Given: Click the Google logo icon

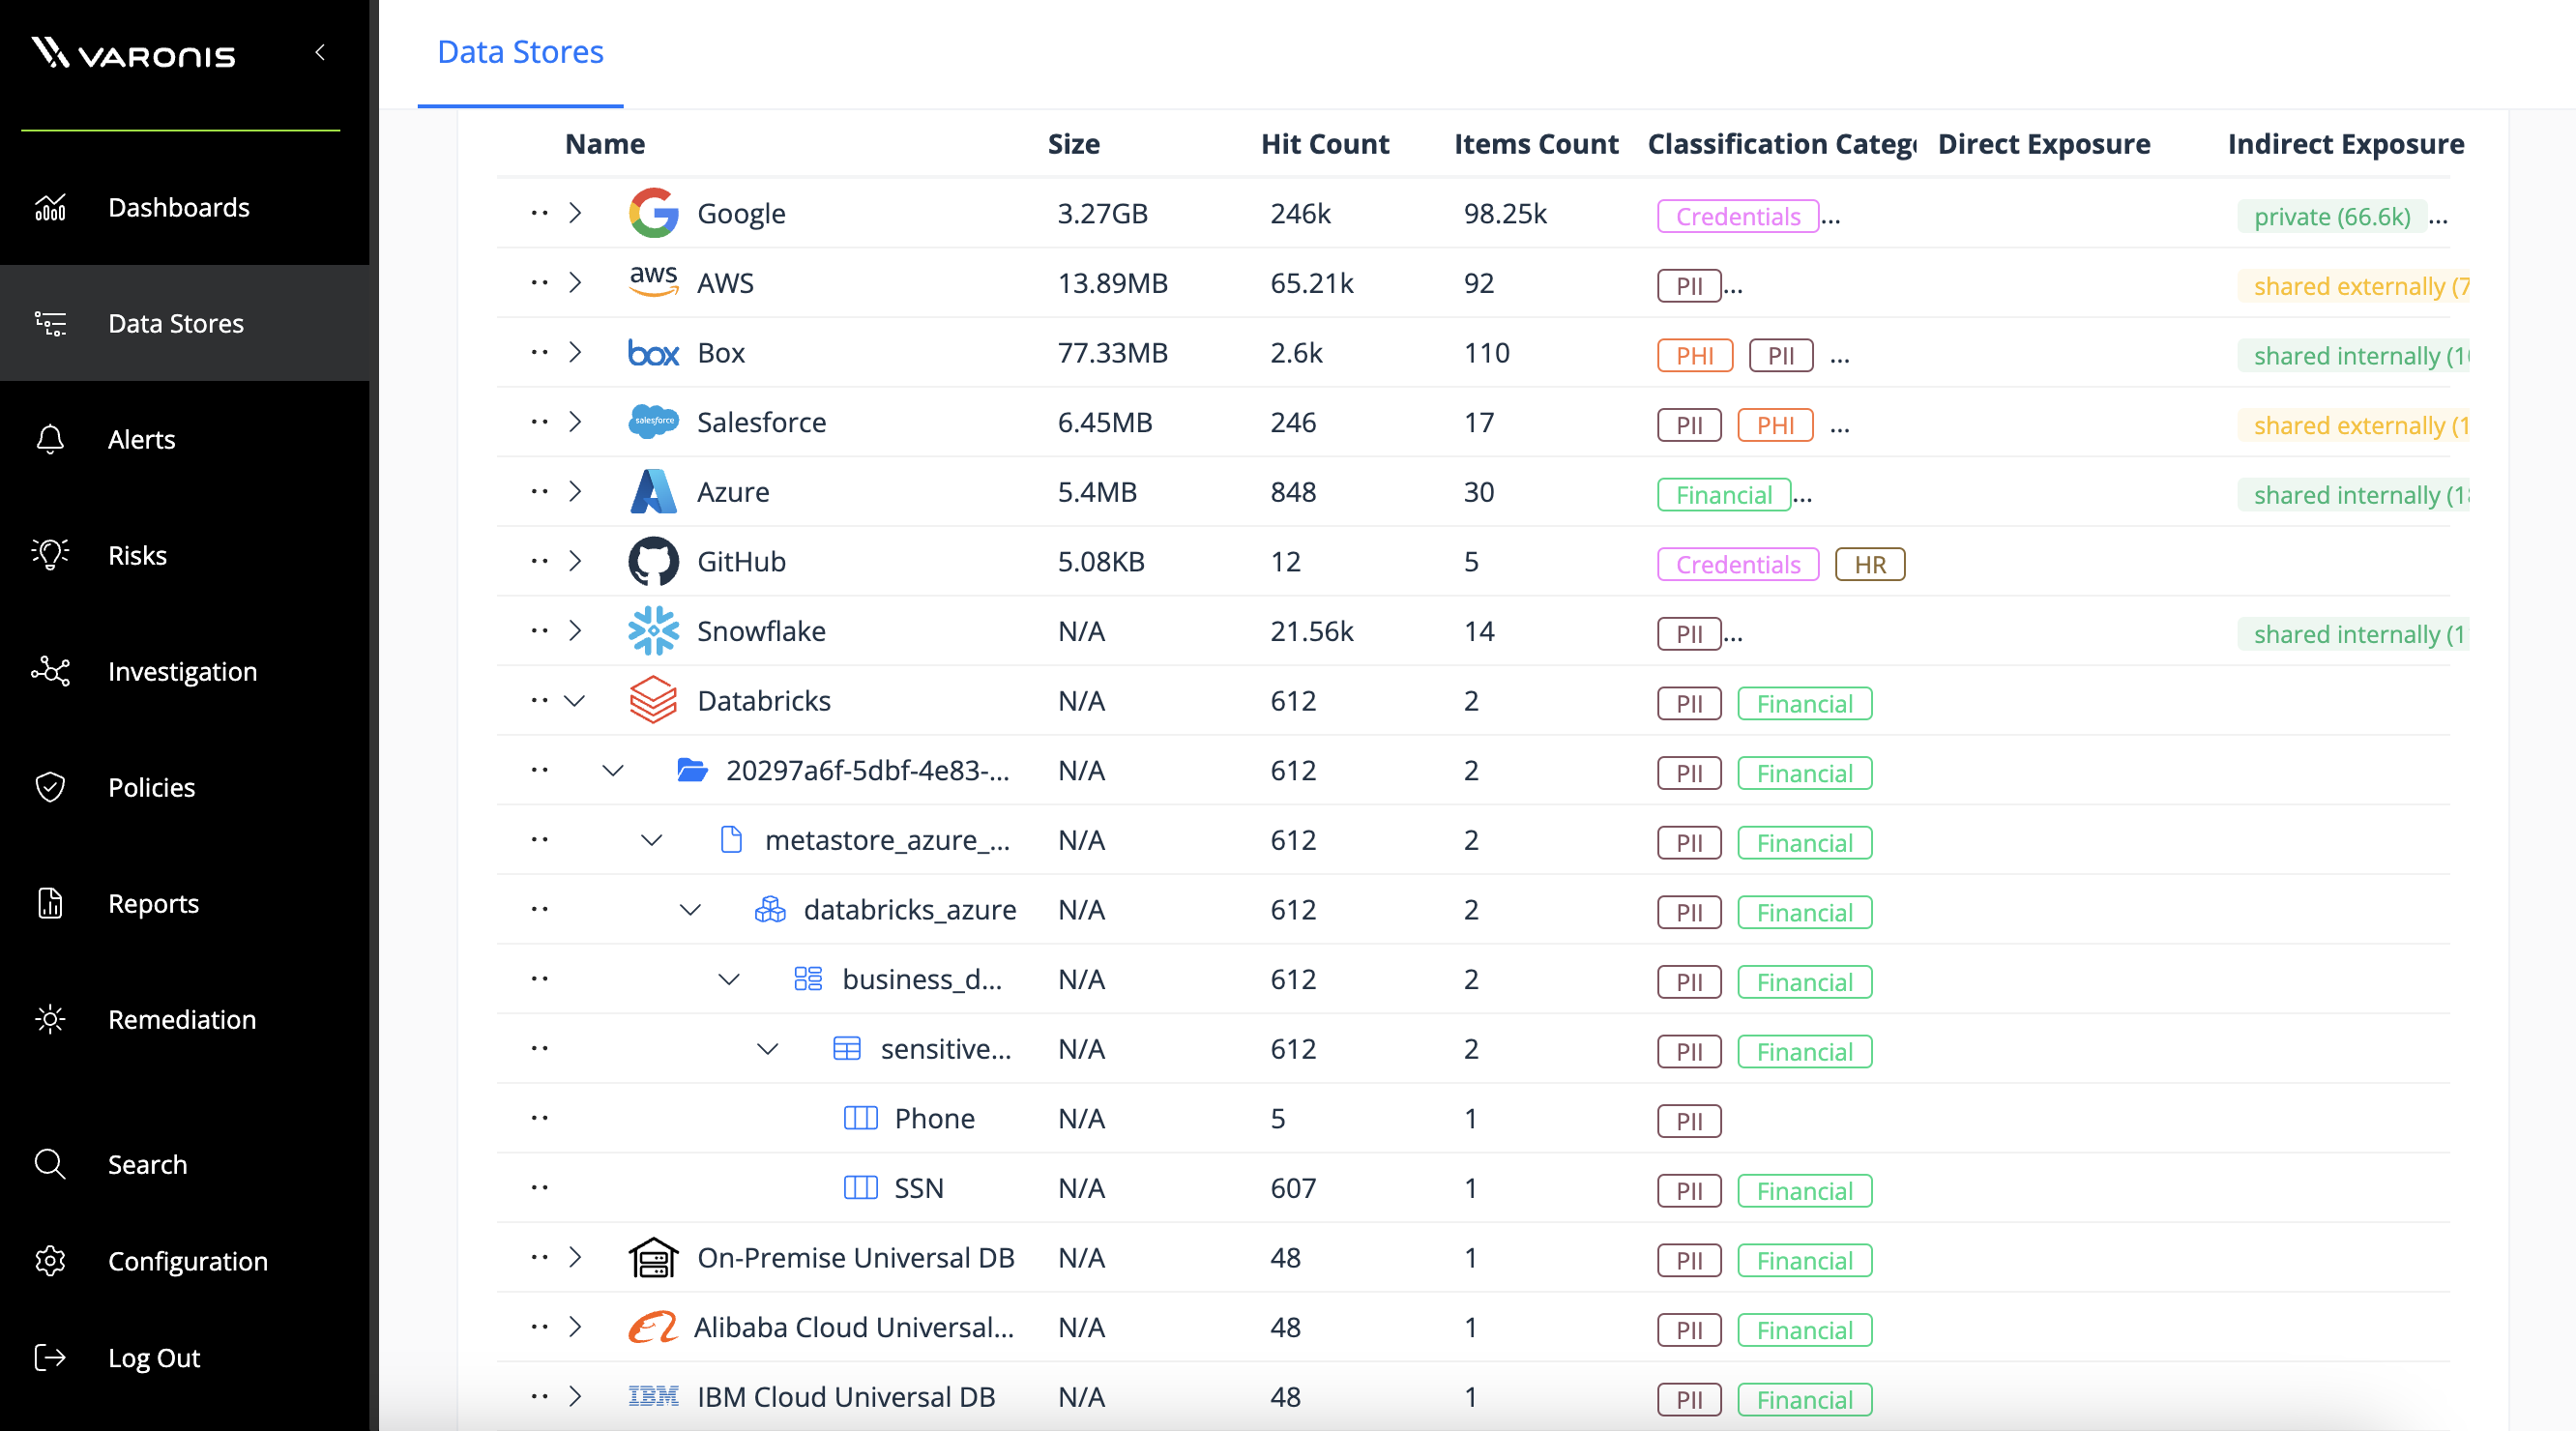Looking at the screenshot, I should click(x=654, y=213).
